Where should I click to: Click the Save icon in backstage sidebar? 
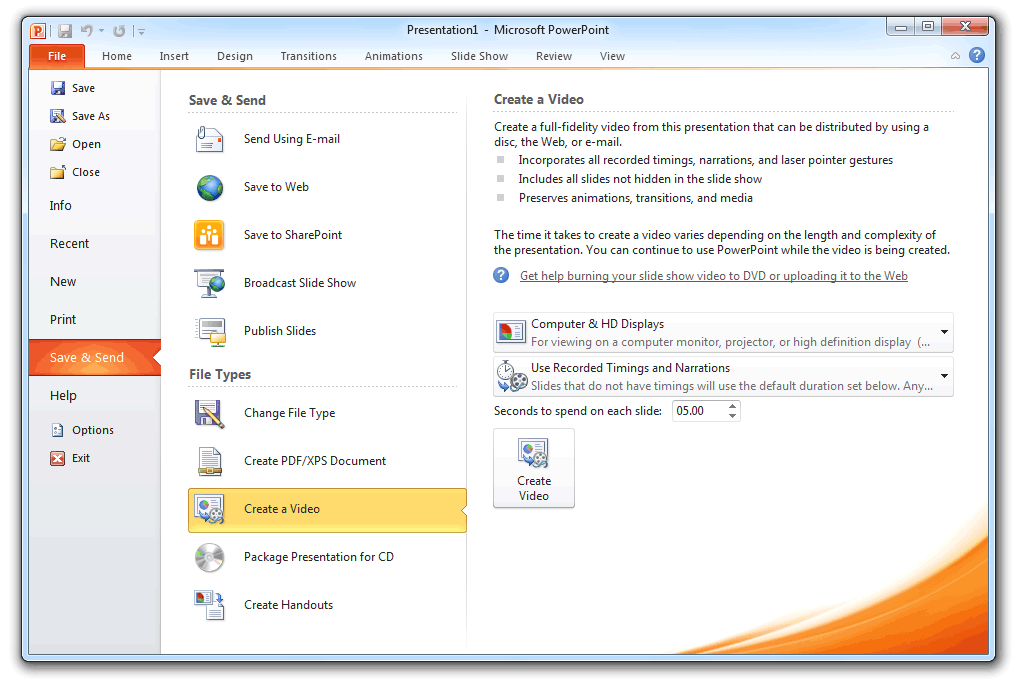click(x=58, y=88)
